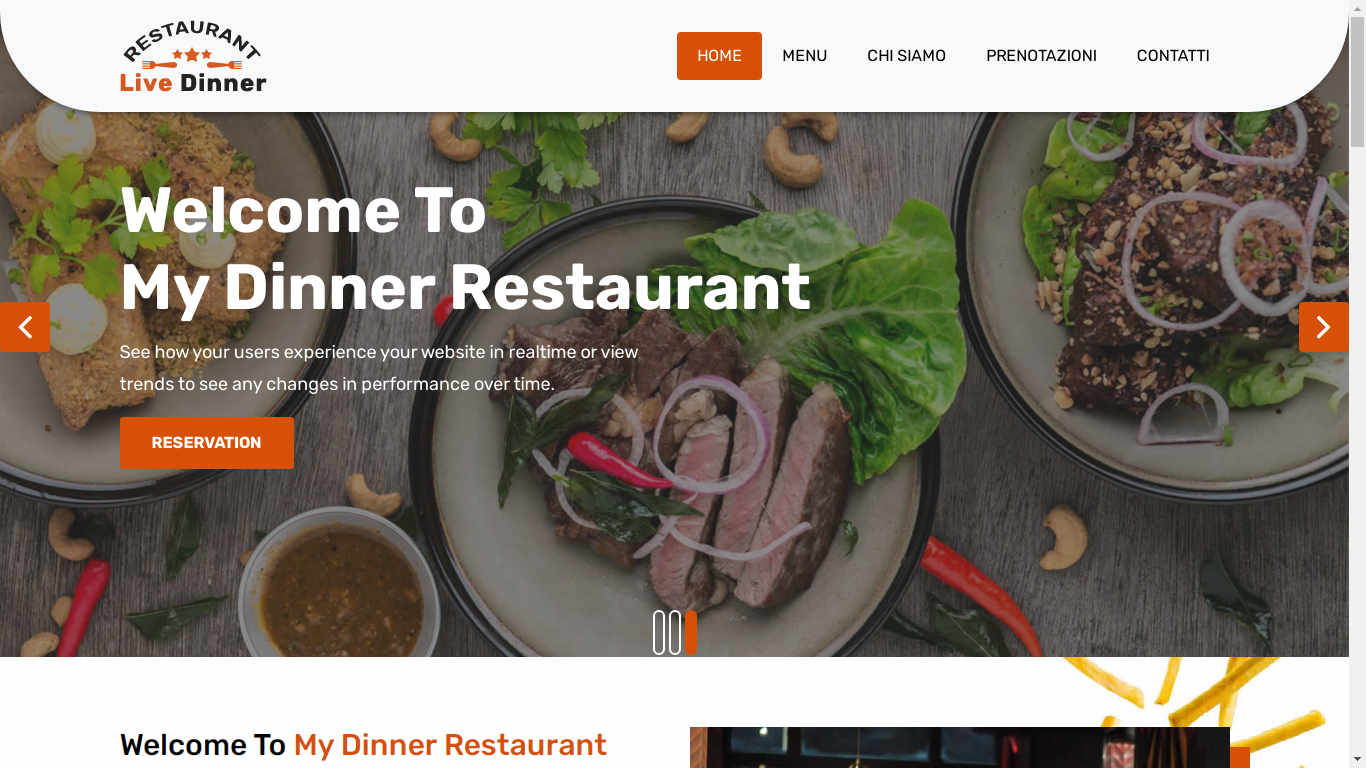Open the CHI SIAMO page
This screenshot has height=768, width=1366.
(x=906, y=56)
